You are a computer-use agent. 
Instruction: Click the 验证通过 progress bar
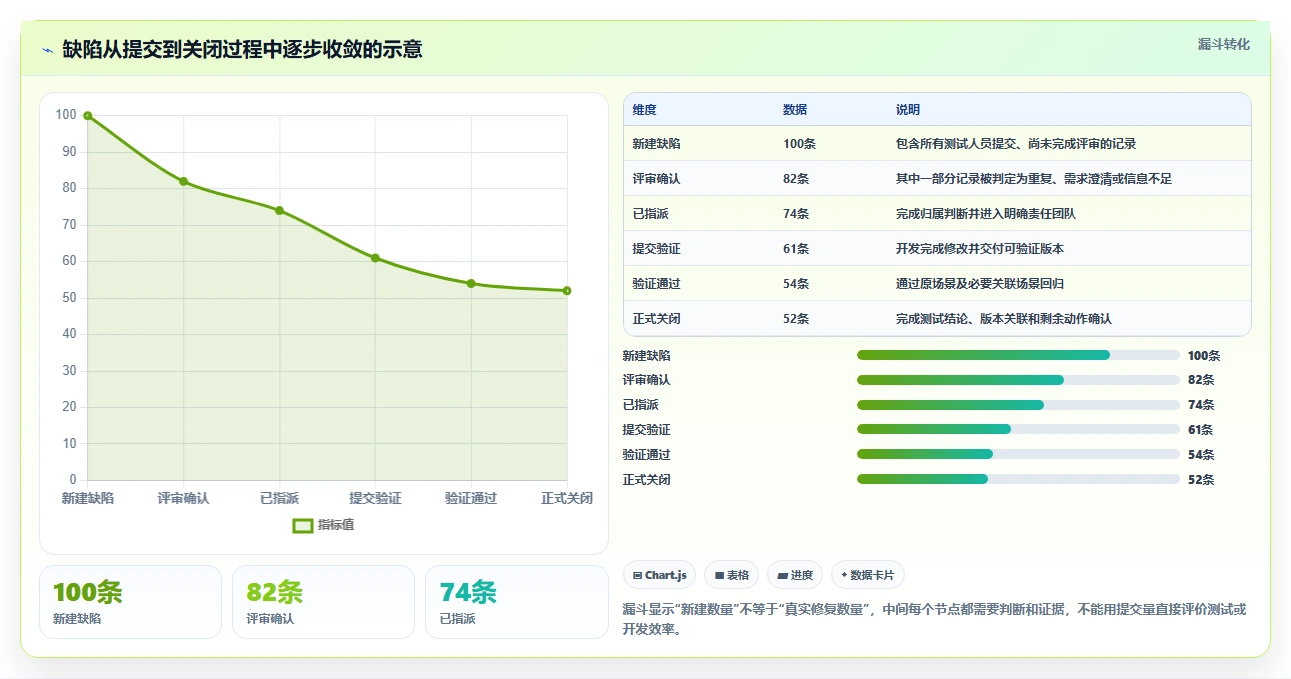click(x=1018, y=454)
